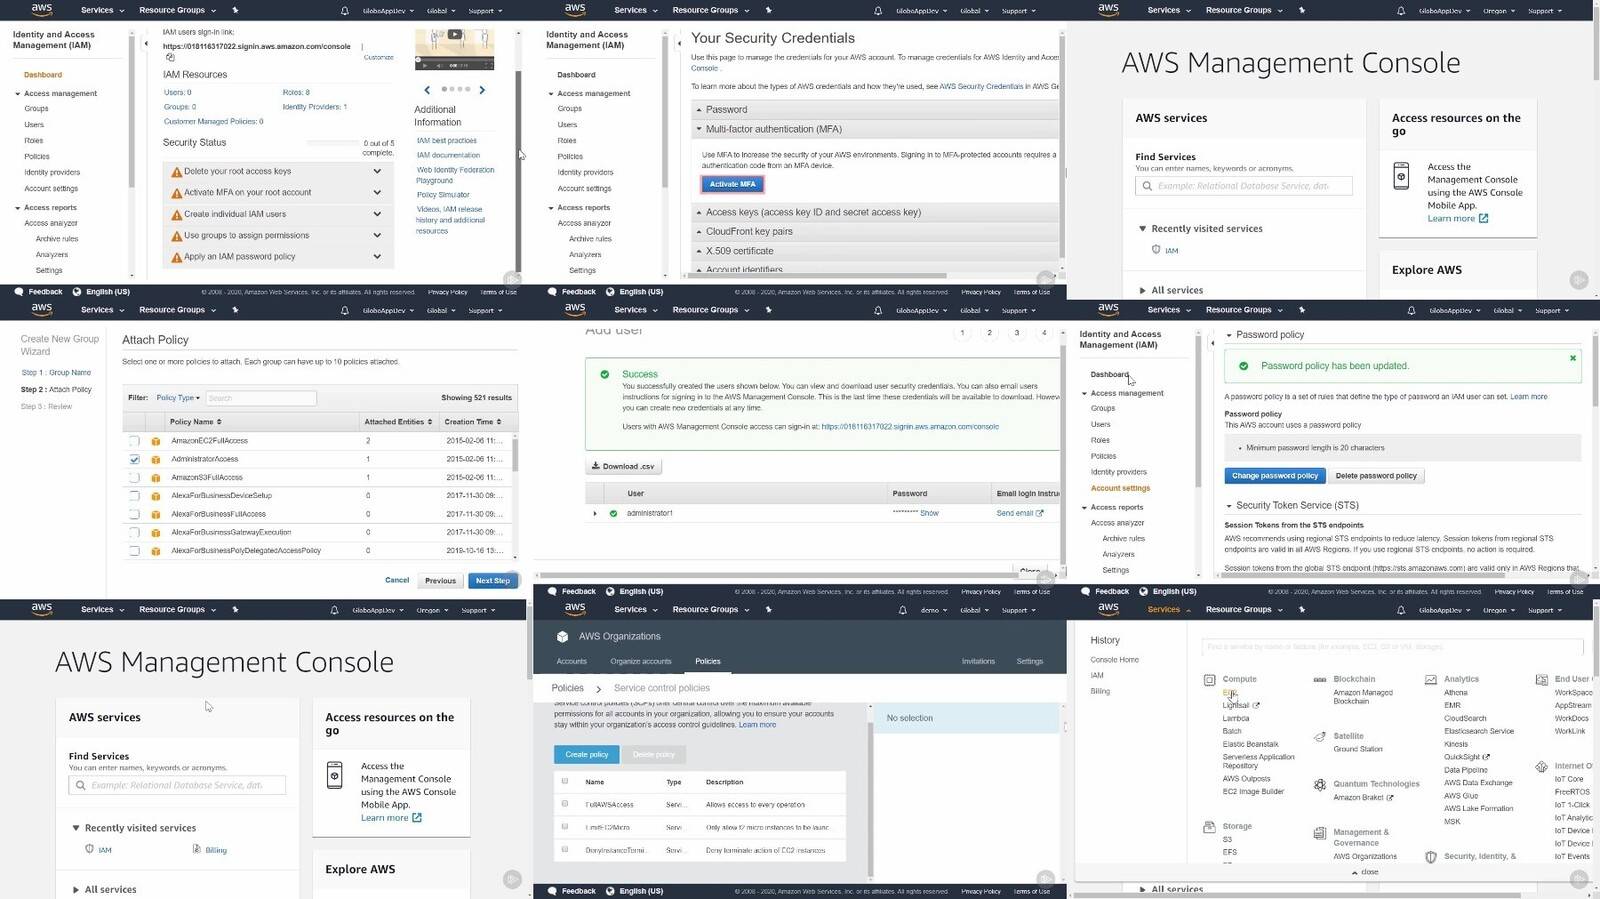Click the copy icon under the IAM sign-in link

click(170, 58)
